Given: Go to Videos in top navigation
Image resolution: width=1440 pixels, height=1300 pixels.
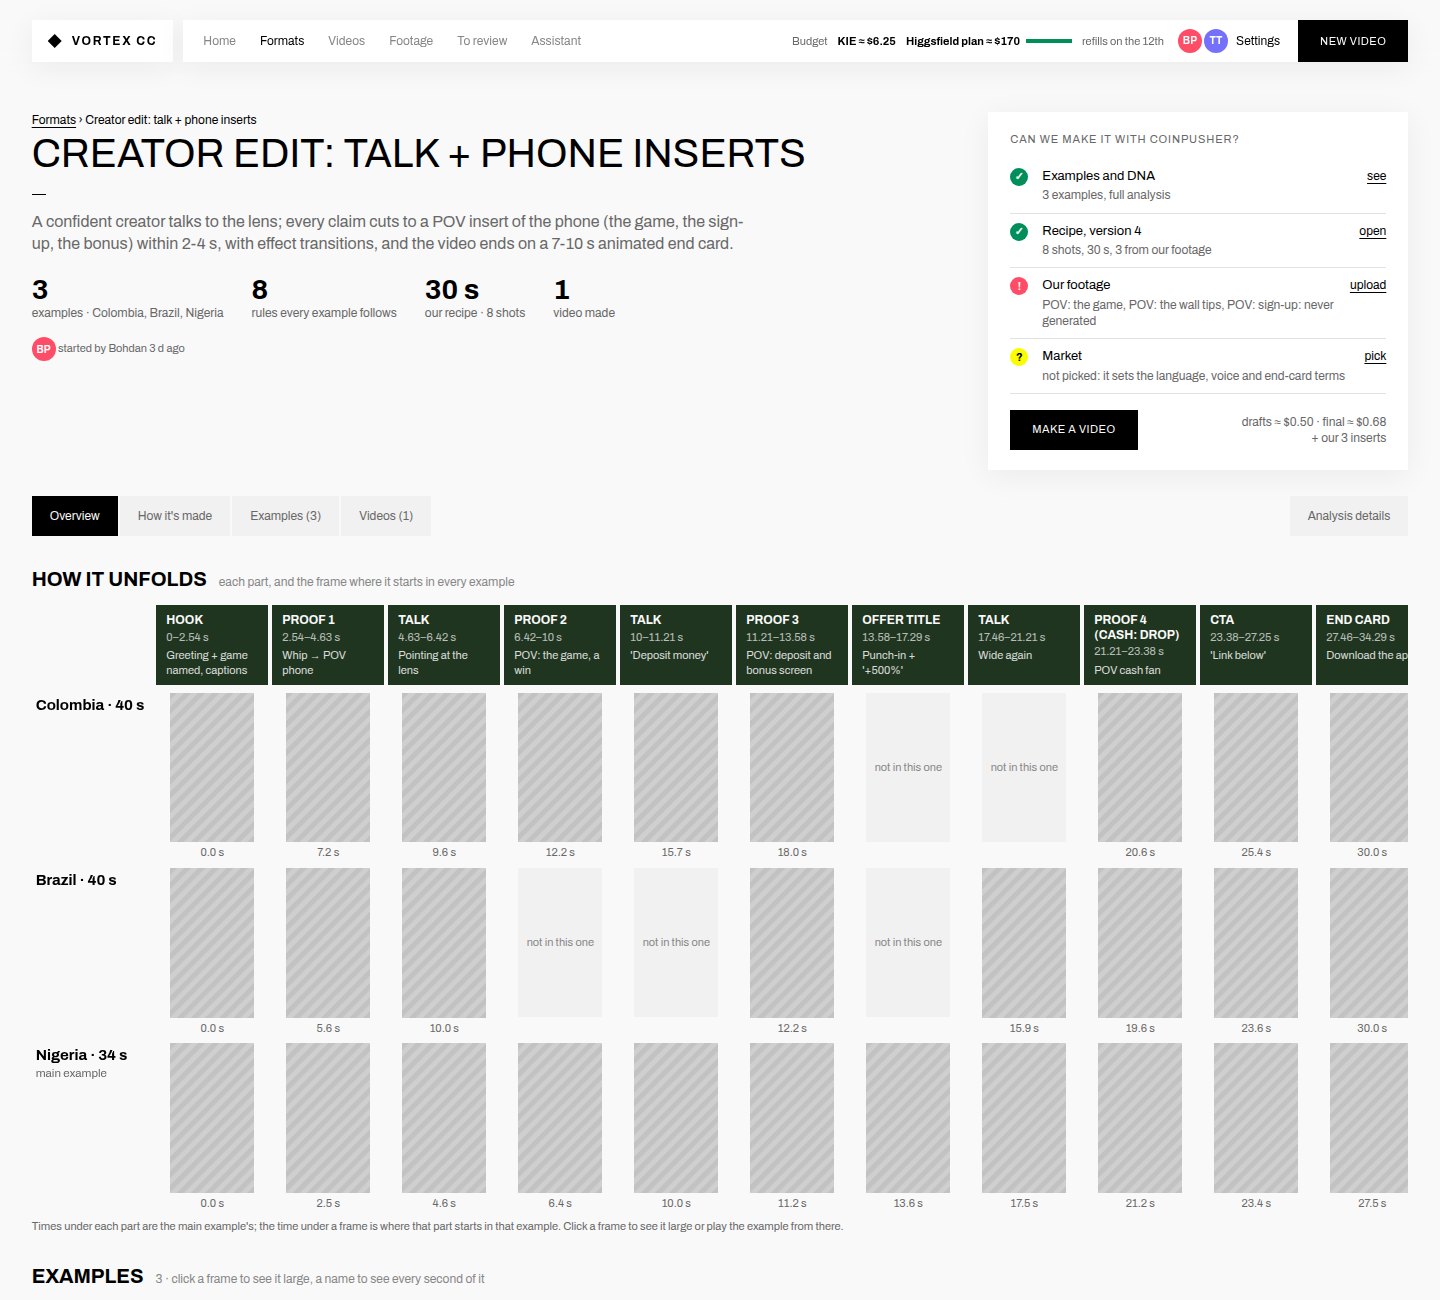Looking at the screenshot, I should [346, 41].
